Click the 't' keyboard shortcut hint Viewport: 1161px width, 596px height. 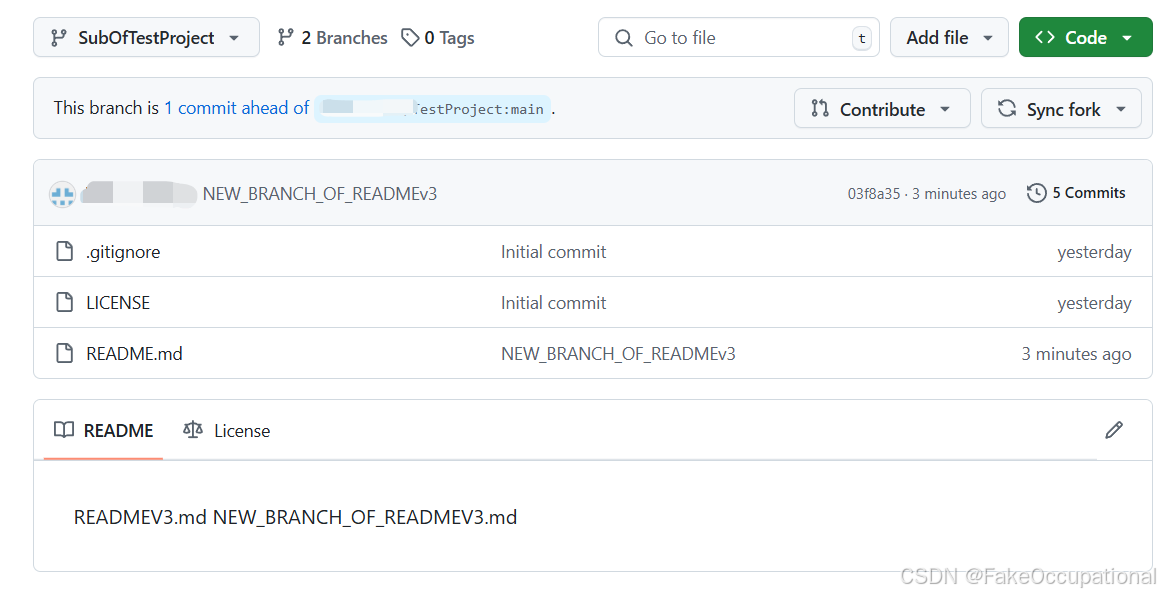862,38
